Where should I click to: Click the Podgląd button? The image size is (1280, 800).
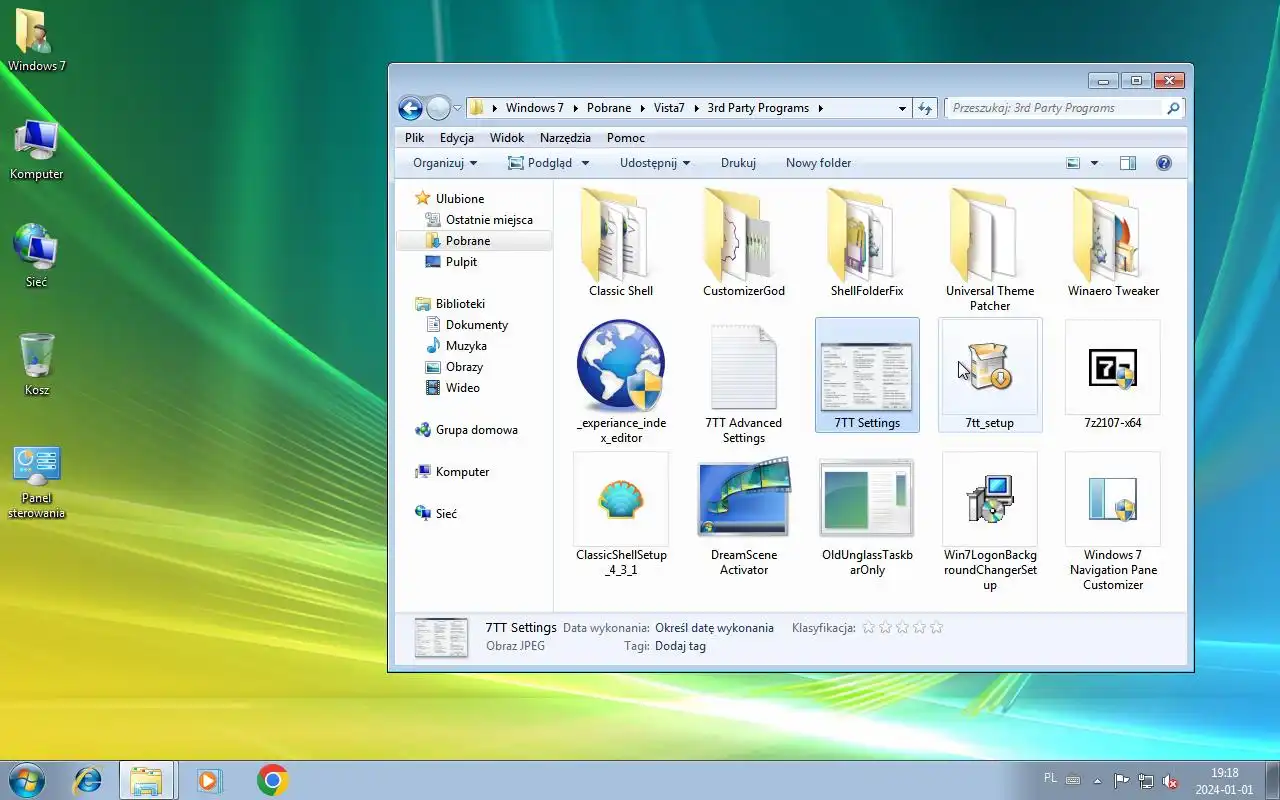coord(540,163)
